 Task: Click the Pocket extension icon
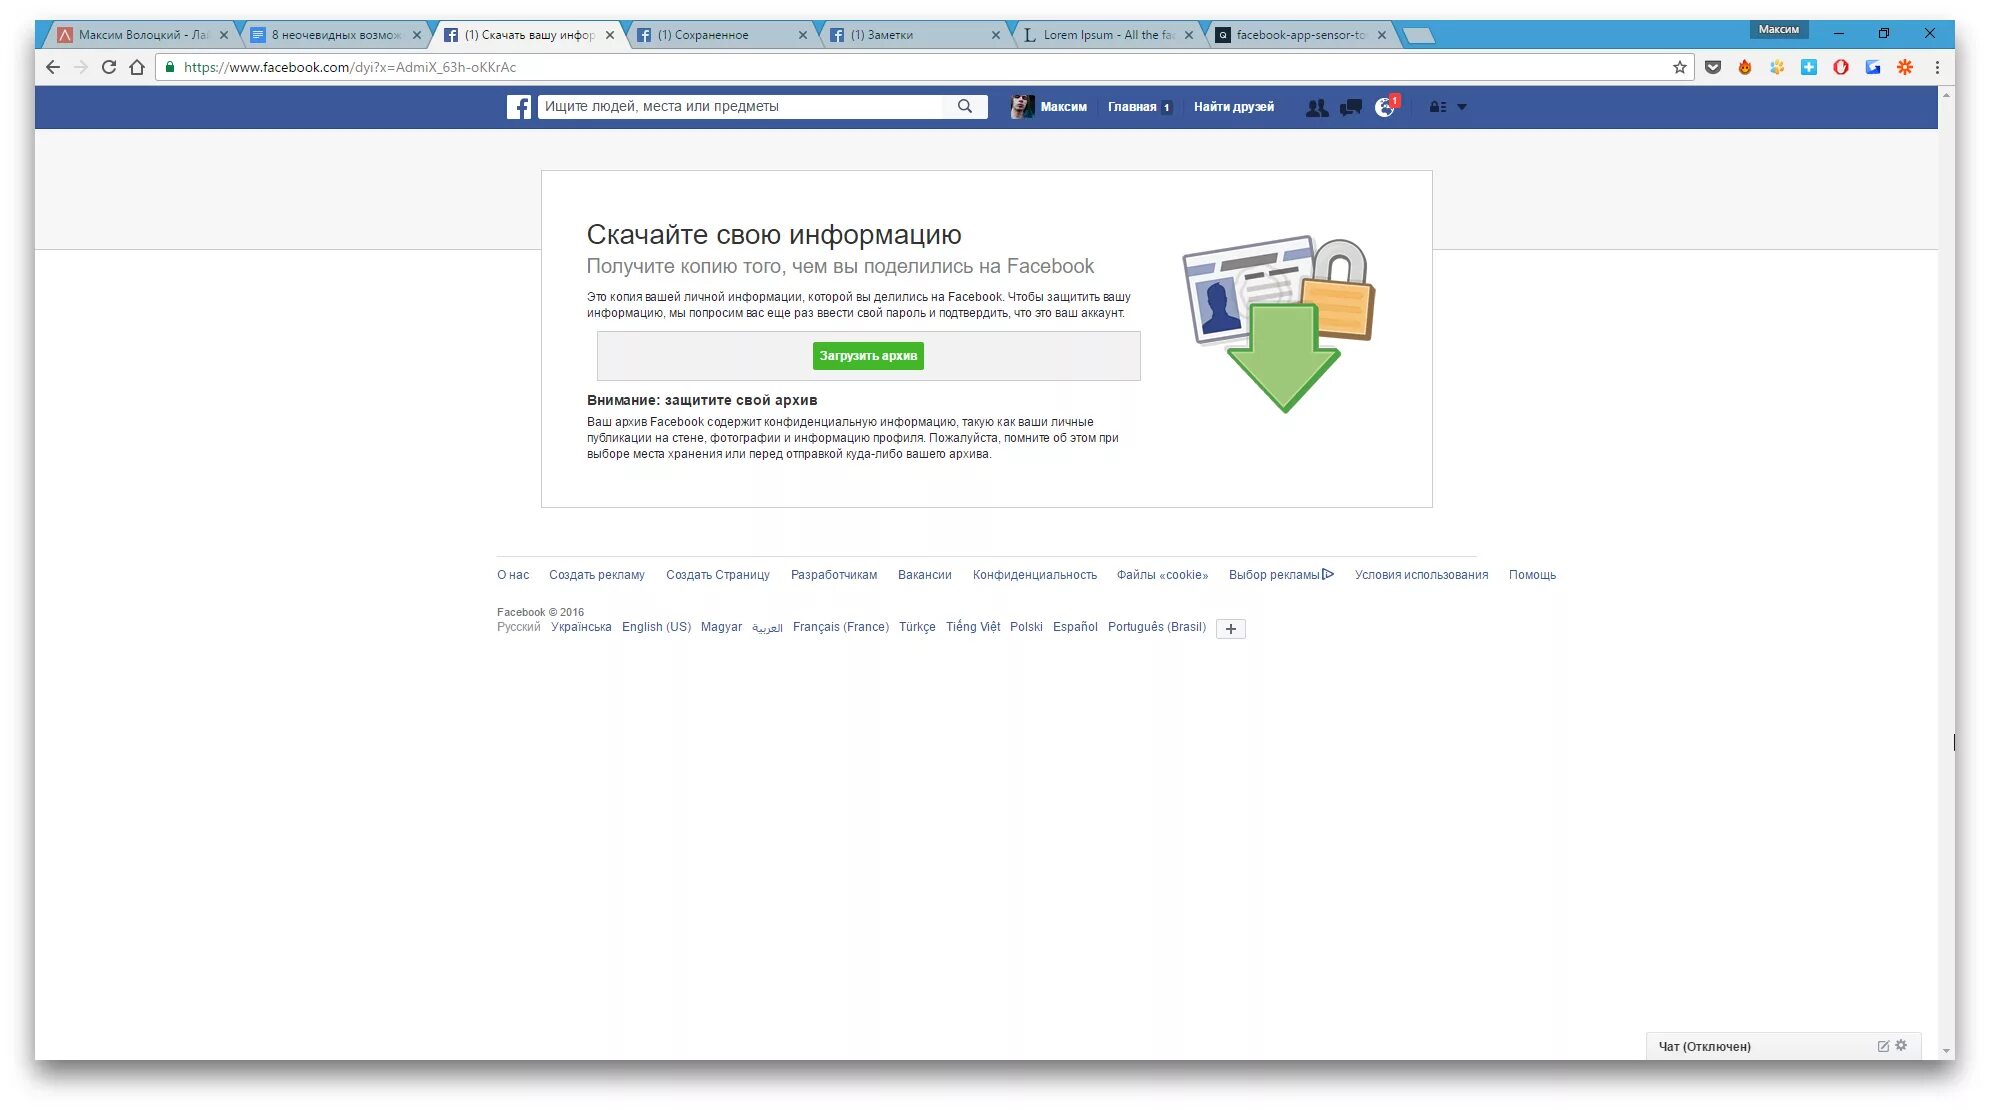(1713, 67)
